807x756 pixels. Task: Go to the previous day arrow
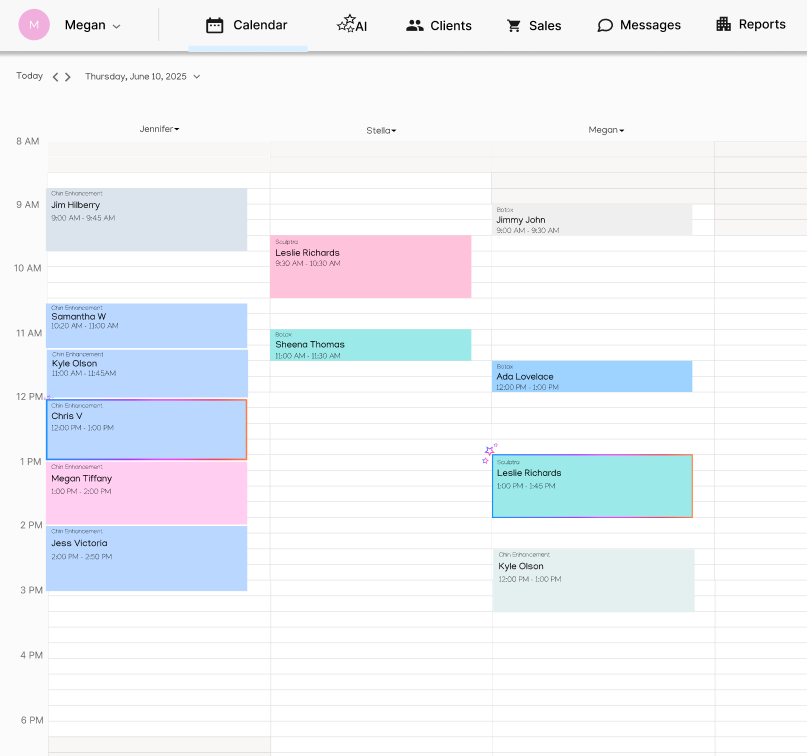(x=56, y=77)
